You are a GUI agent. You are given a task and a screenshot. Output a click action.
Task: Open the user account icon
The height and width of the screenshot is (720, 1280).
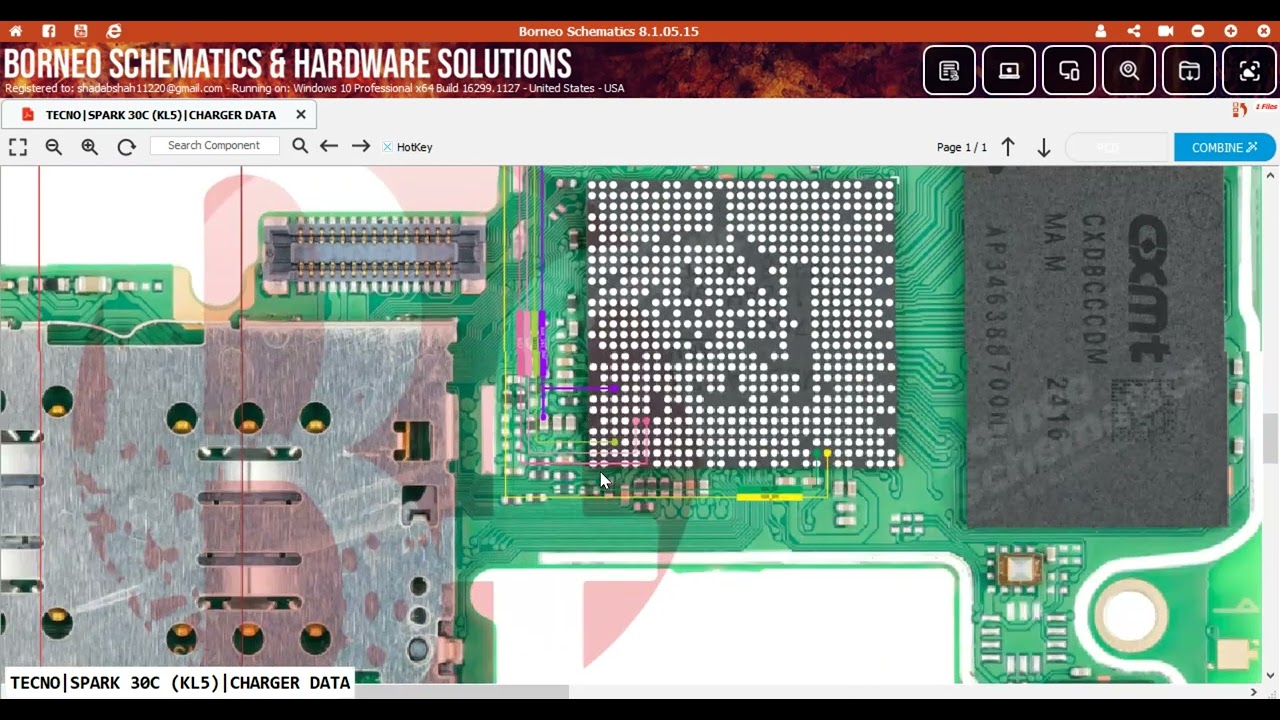(1101, 31)
